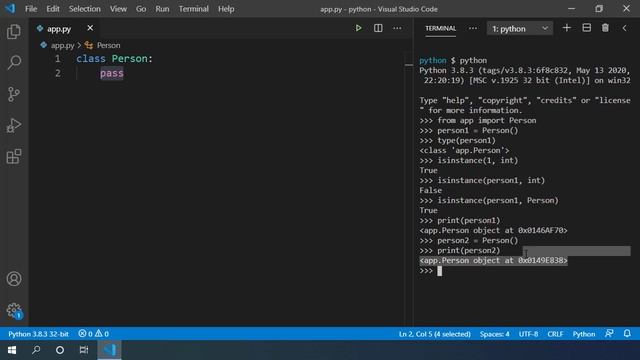This screenshot has width=640, height=360.
Task: Open Cortana circle on taskbar
Action: (x=60, y=350)
